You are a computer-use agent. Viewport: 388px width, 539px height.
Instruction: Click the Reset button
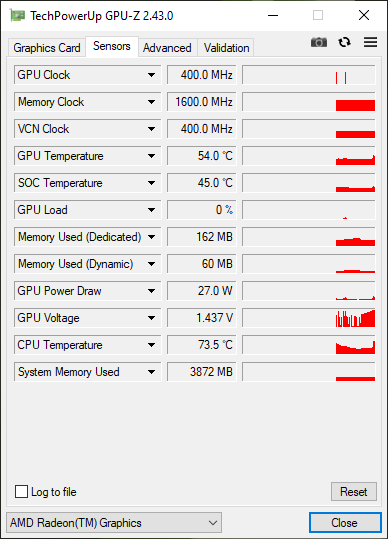pos(354,492)
